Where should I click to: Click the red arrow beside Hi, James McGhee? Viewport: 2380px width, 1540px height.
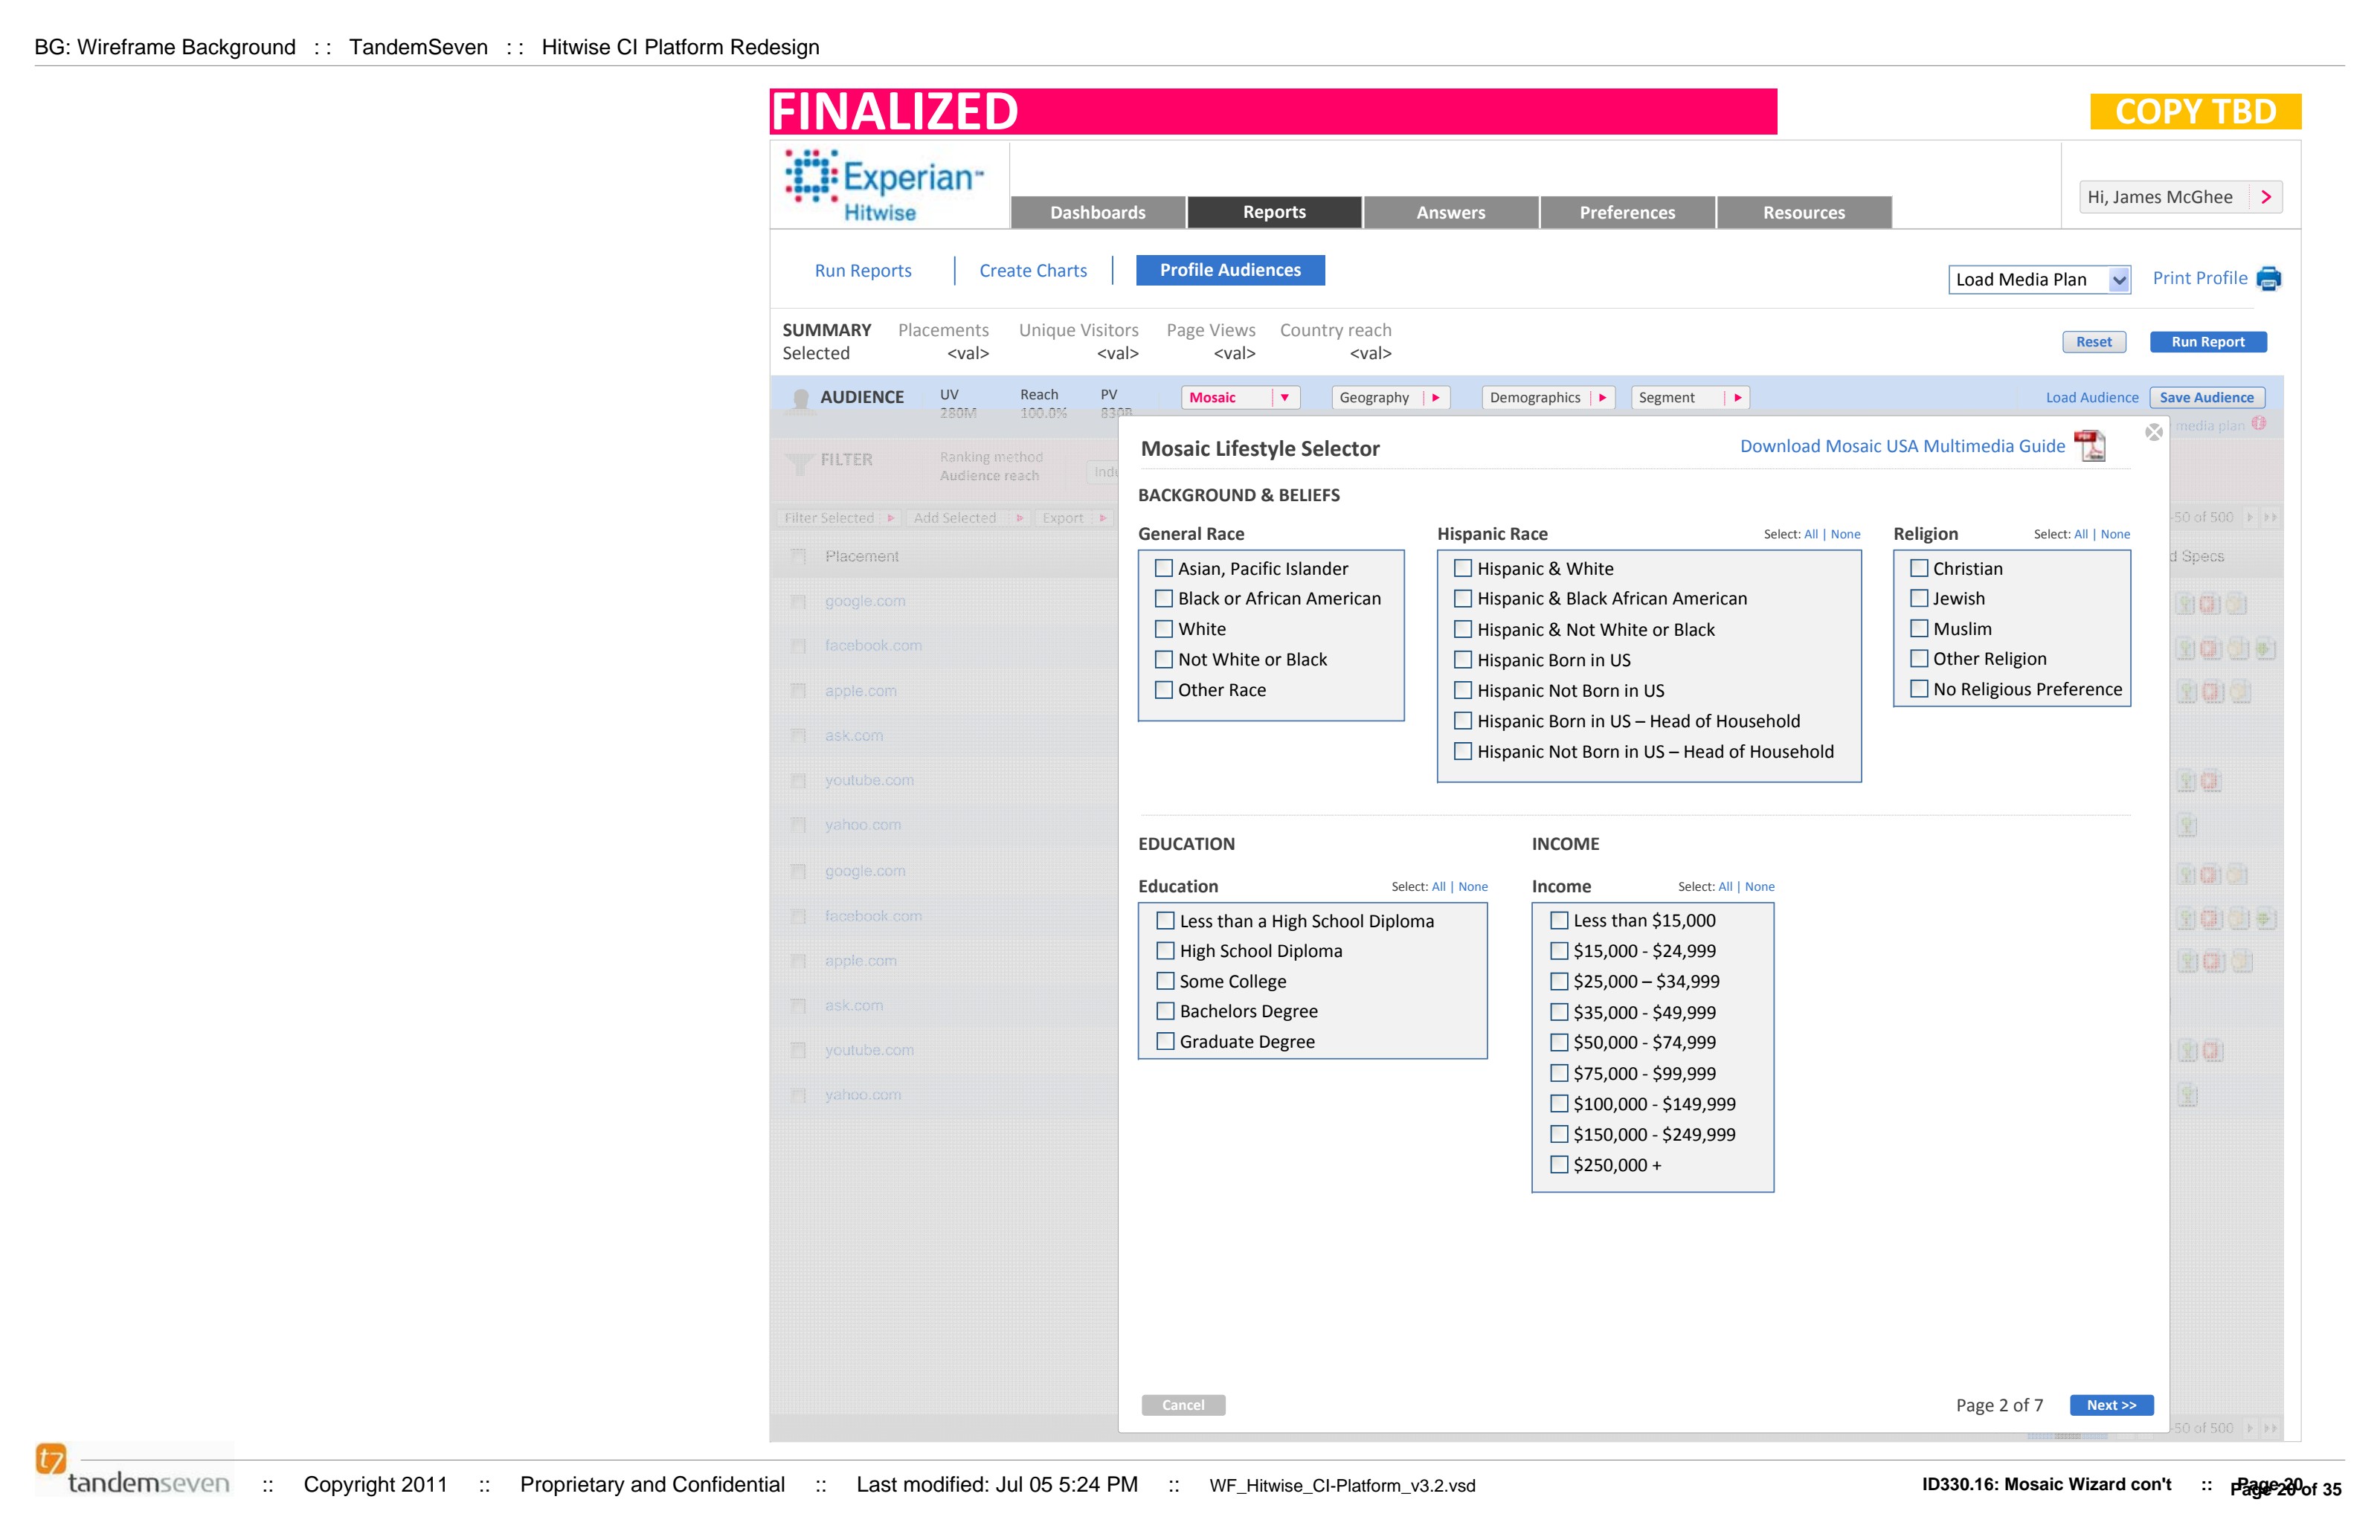click(2266, 197)
